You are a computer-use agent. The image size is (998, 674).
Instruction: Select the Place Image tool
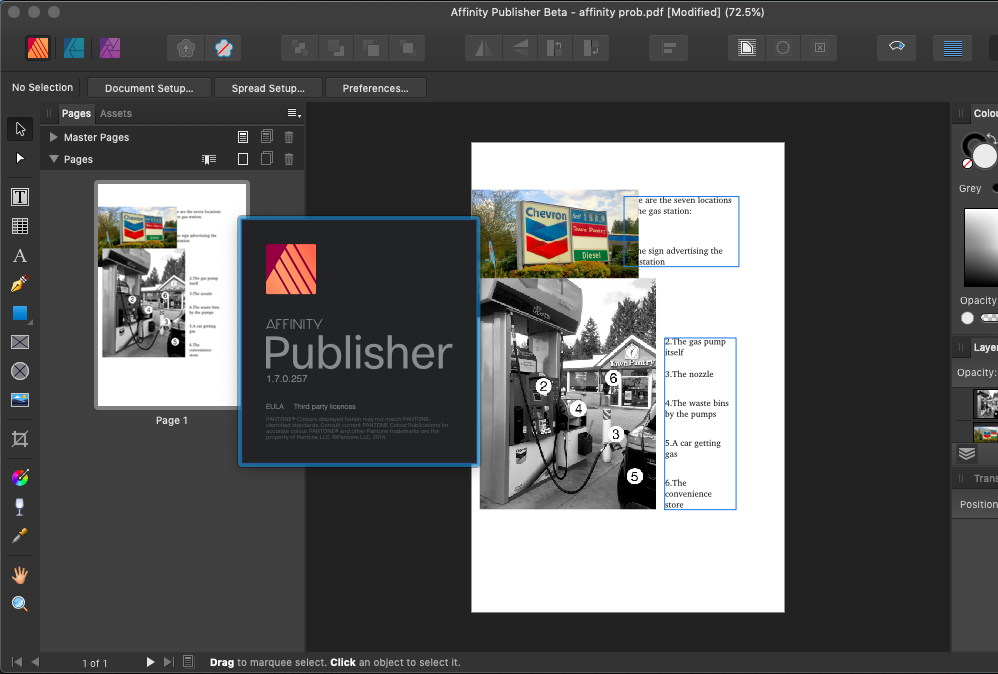[x=20, y=400]
